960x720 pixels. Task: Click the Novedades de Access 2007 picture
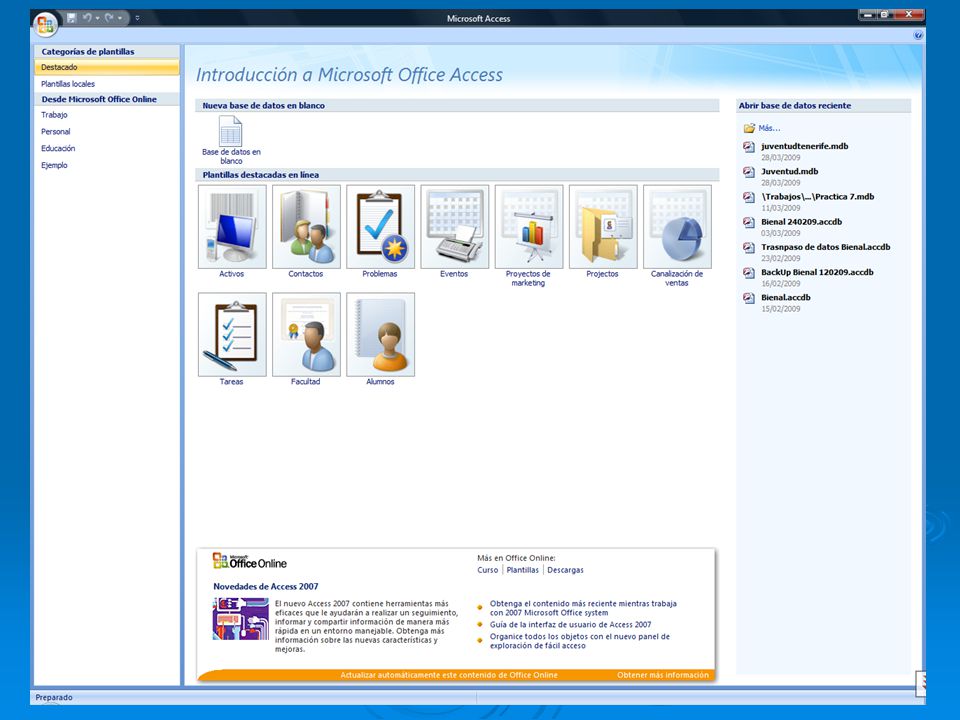pos(241,618)
